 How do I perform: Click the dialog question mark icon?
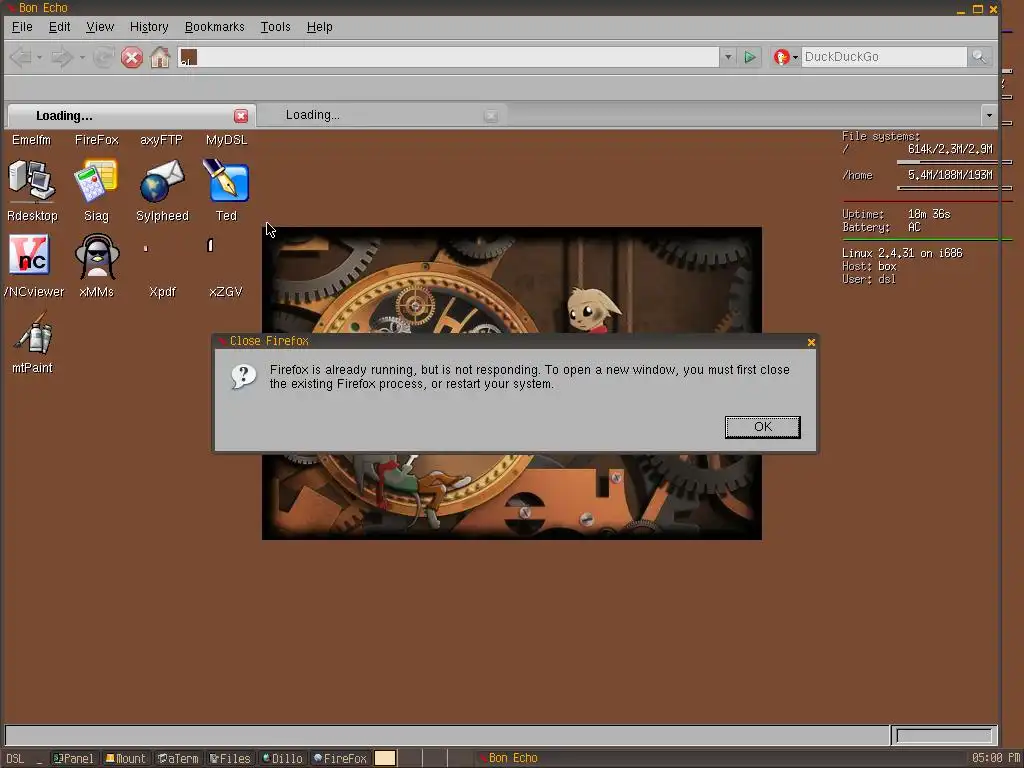[x=244, y=376]
